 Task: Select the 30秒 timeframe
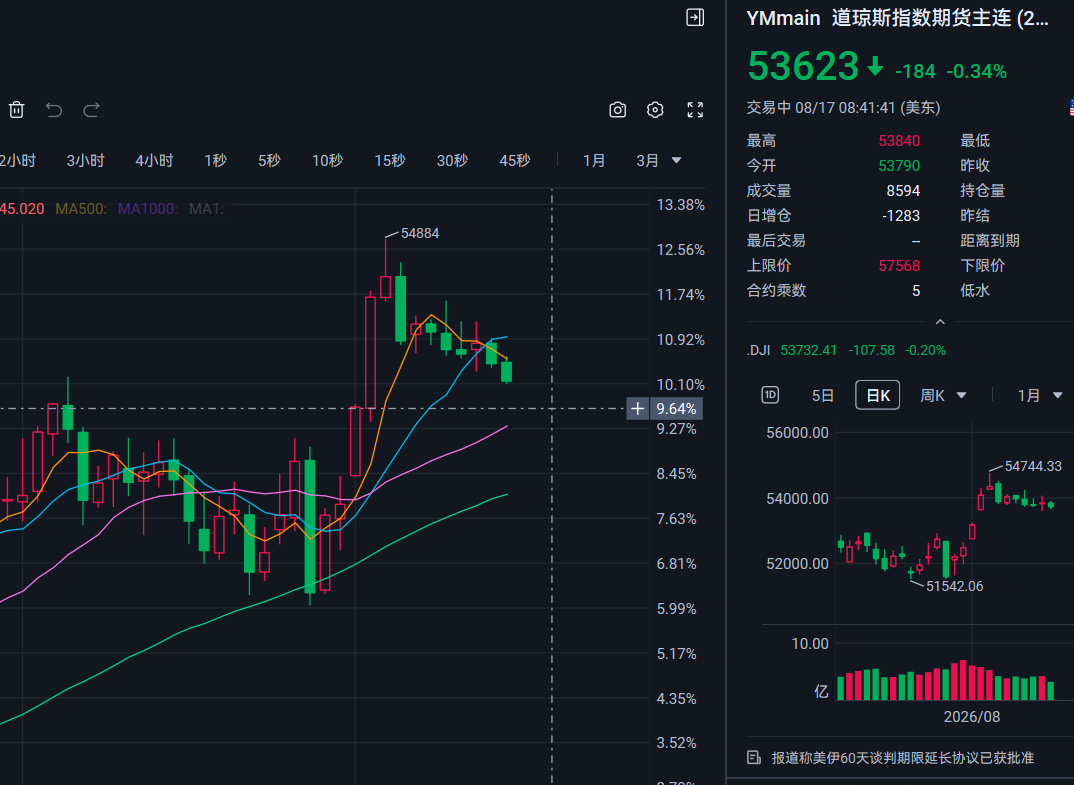tap(452, 160)
